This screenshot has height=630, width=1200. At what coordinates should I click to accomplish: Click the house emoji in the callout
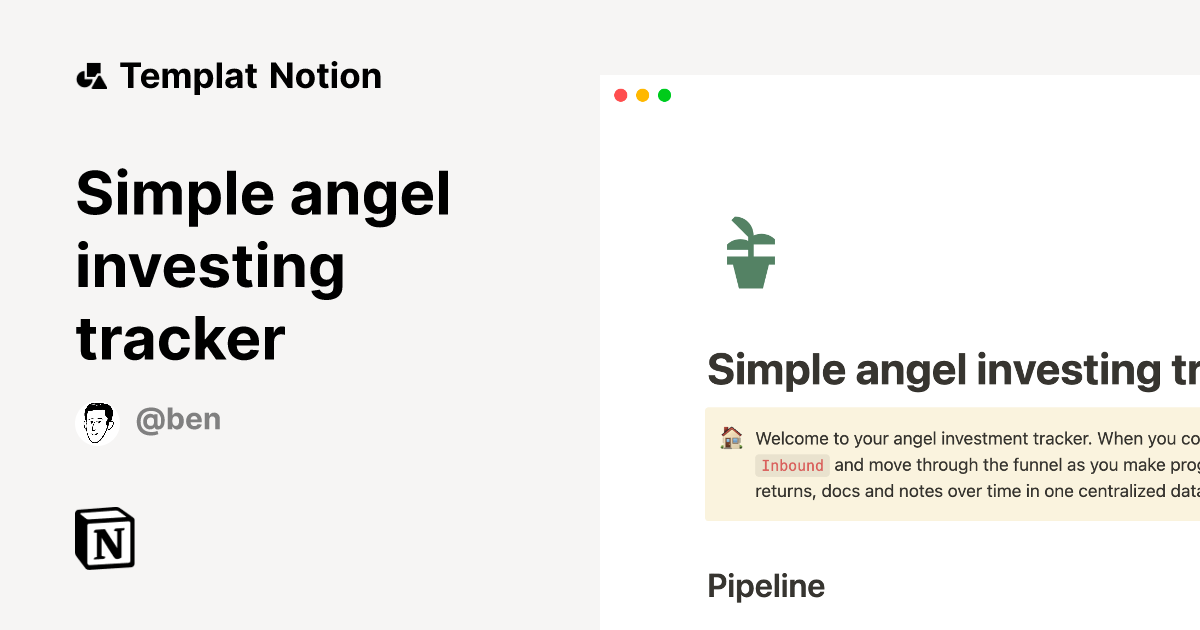click(x=731, y=437)
